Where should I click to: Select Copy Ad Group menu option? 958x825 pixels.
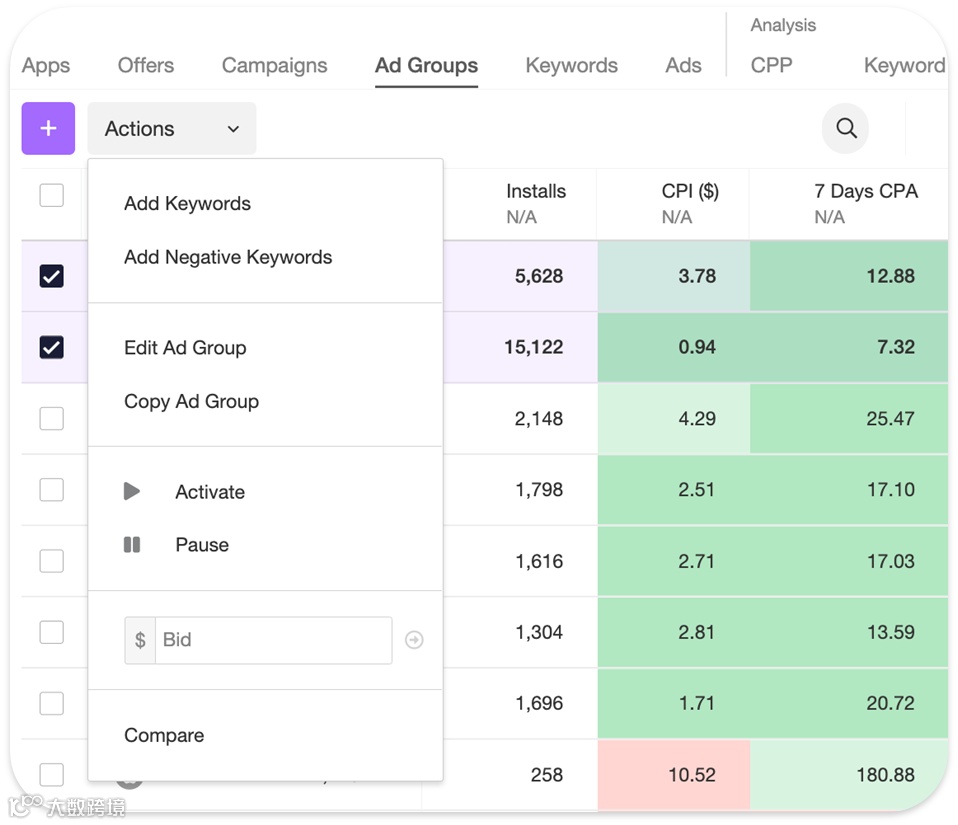pyautogui.click(x=191, y=401)
